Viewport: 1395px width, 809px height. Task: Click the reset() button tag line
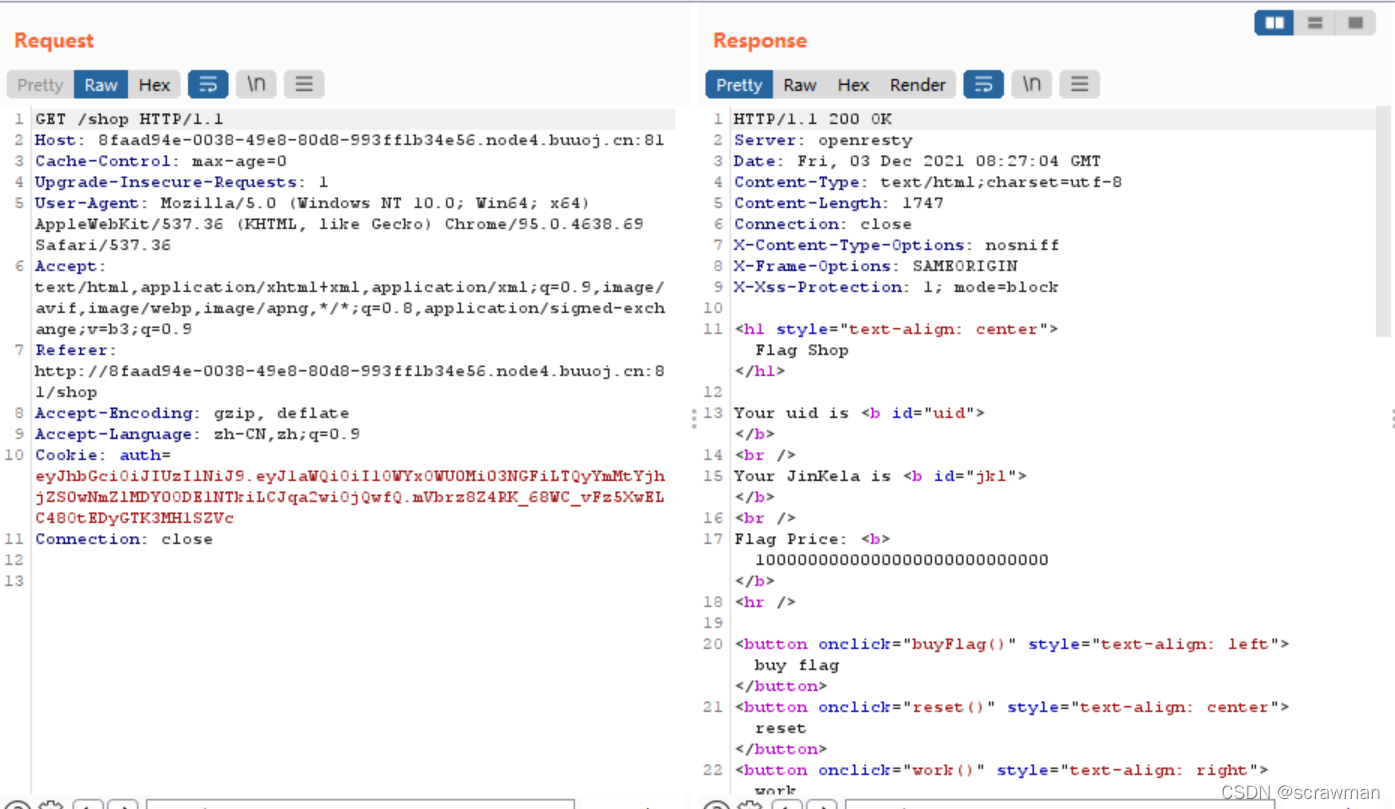[x=1012, y=707]
